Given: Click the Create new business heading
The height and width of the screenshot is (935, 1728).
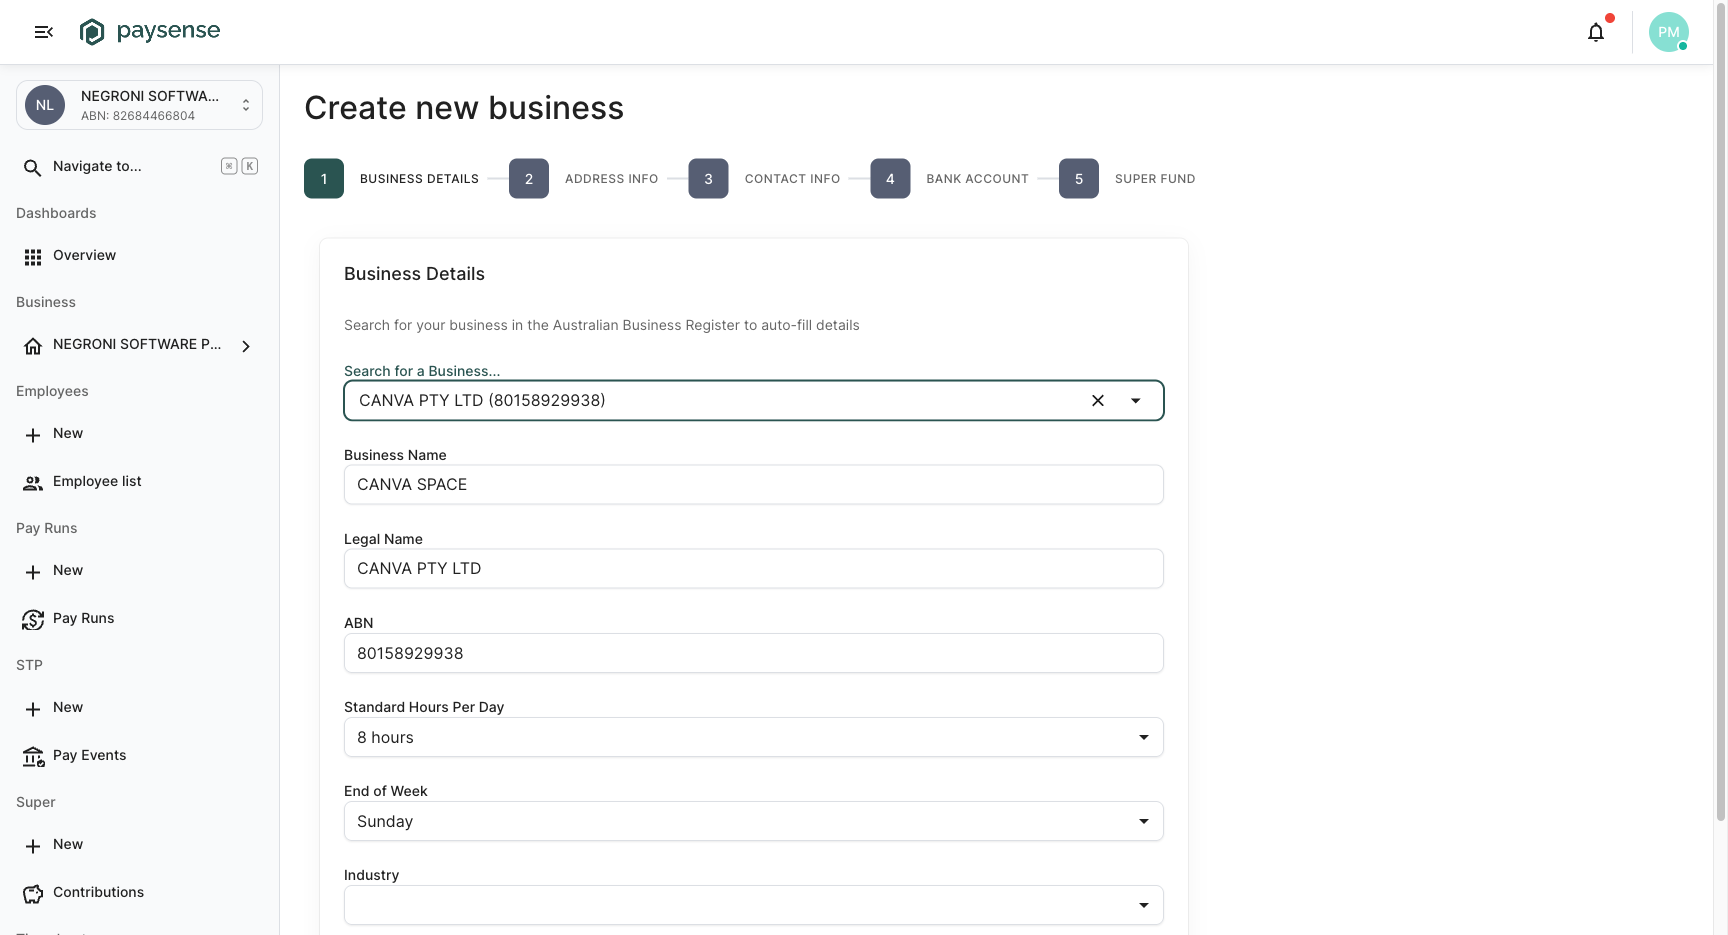Looking at the screenshot, I should point(464,108).
